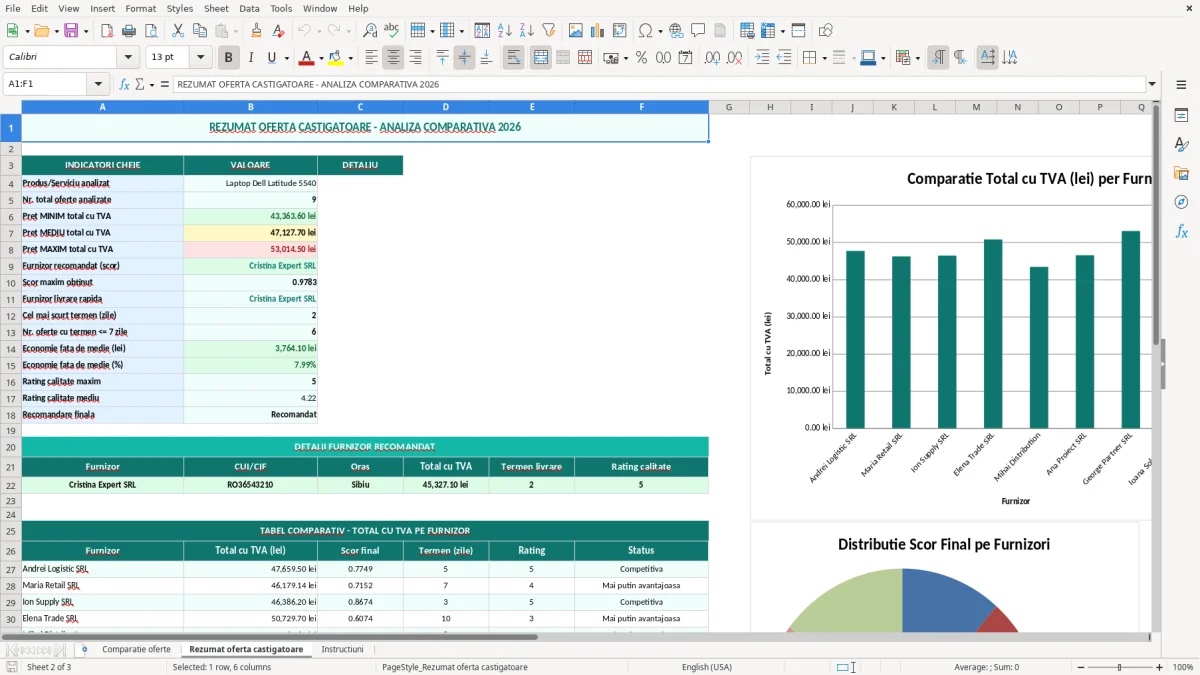Toggle Align Right

pos(416,58)
